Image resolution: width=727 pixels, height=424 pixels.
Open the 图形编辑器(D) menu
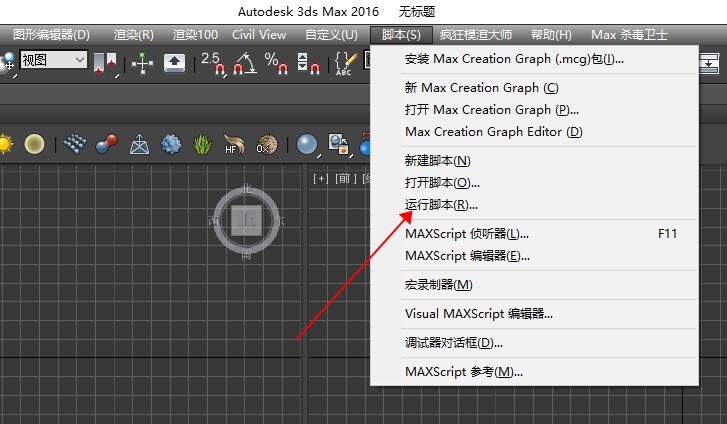pos(51,35)
